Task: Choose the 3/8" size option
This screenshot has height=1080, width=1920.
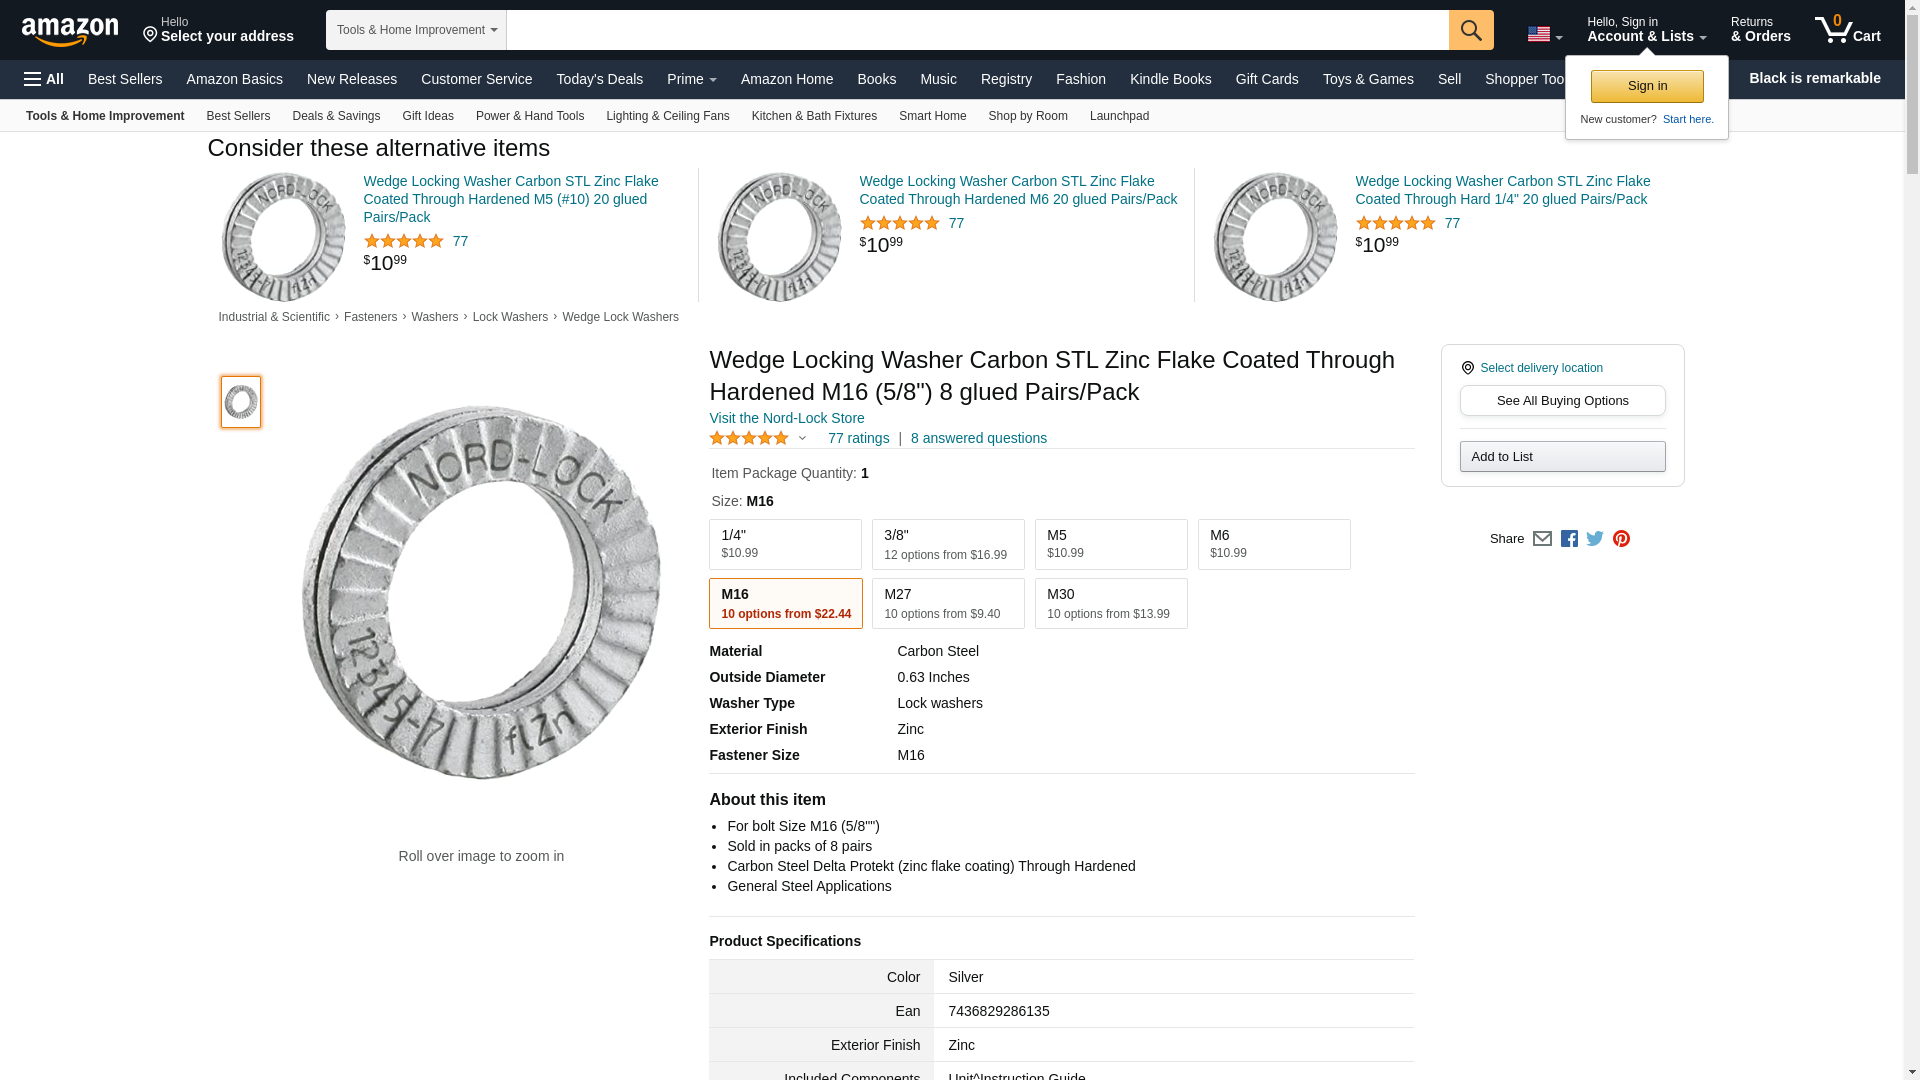Action: click(x=947, y=545)
